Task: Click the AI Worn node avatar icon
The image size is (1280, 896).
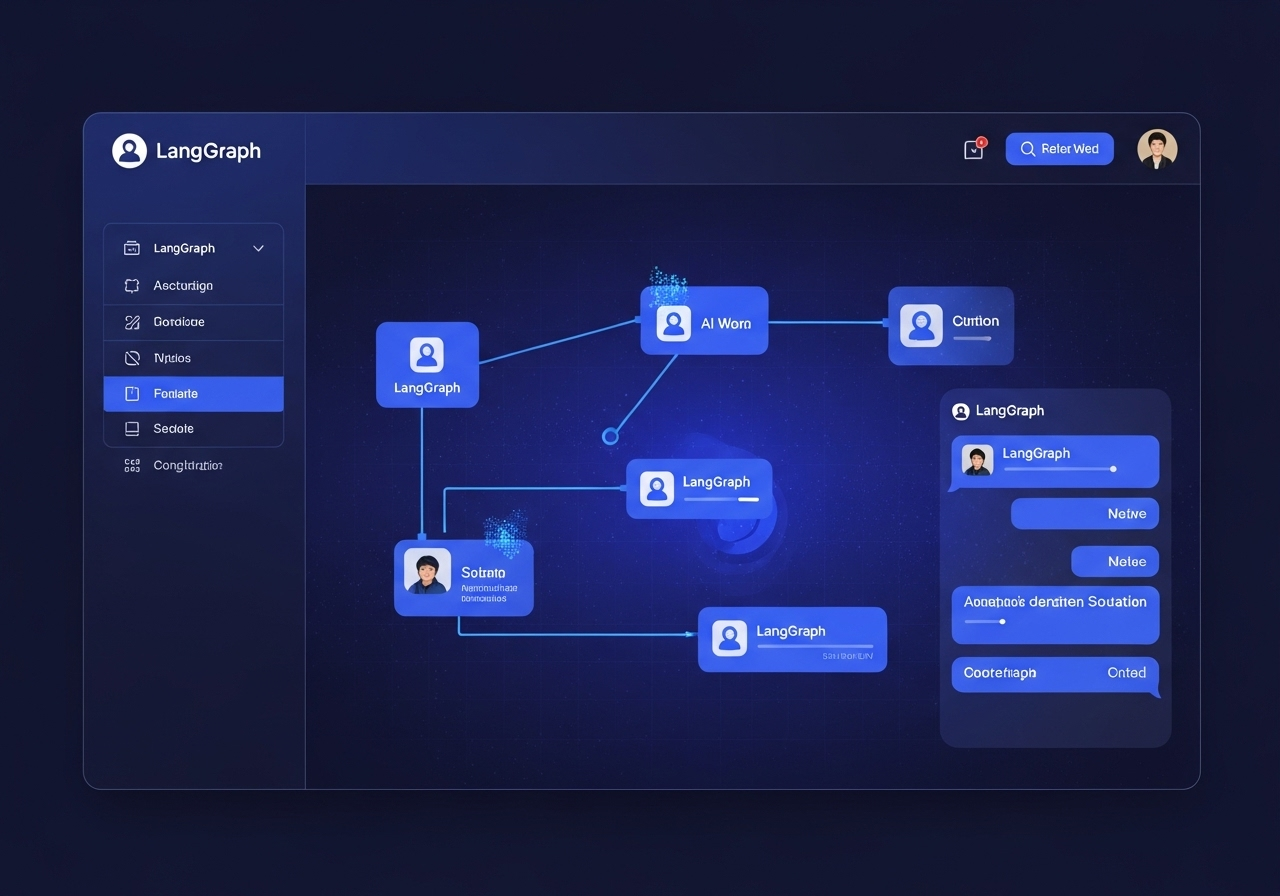Action: tap(674, 323)
